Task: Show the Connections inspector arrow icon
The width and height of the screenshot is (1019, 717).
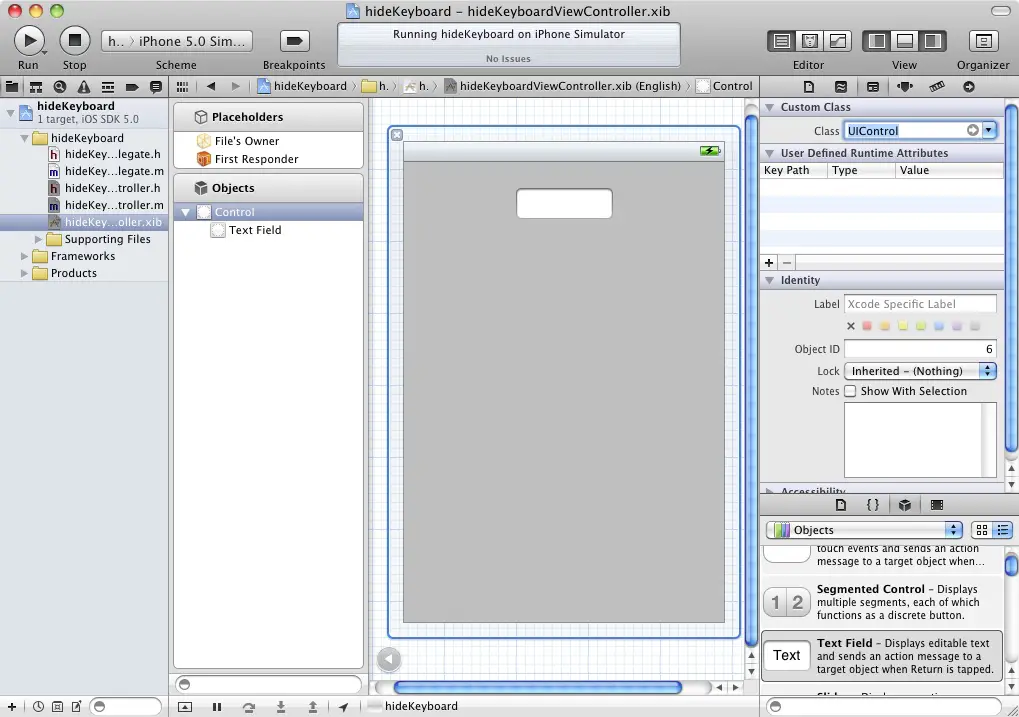Action: [x=969, y=87]
